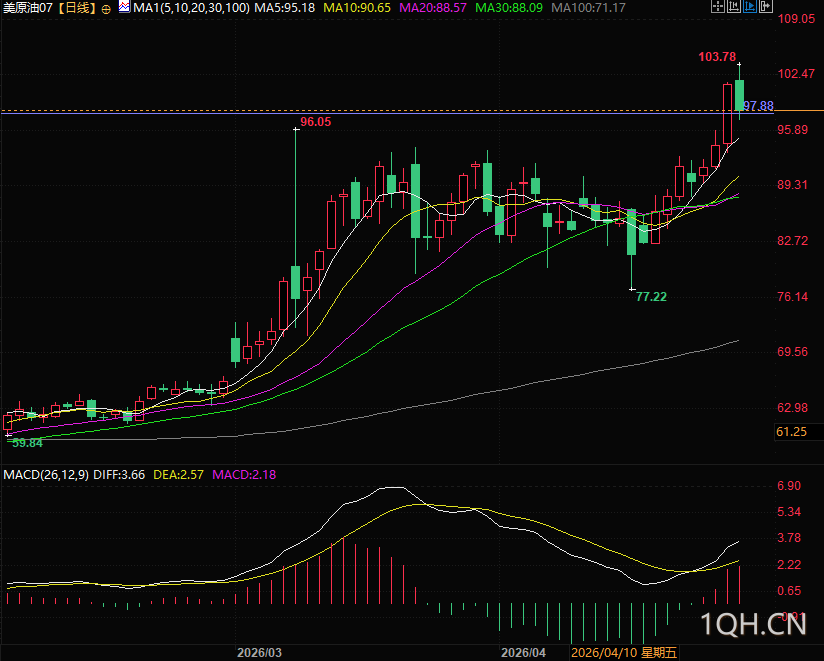The width and height of the screenshot is (824, 661).
Task: Click the 1QH.CN watermark link
Action: click(x=754, y=625)
